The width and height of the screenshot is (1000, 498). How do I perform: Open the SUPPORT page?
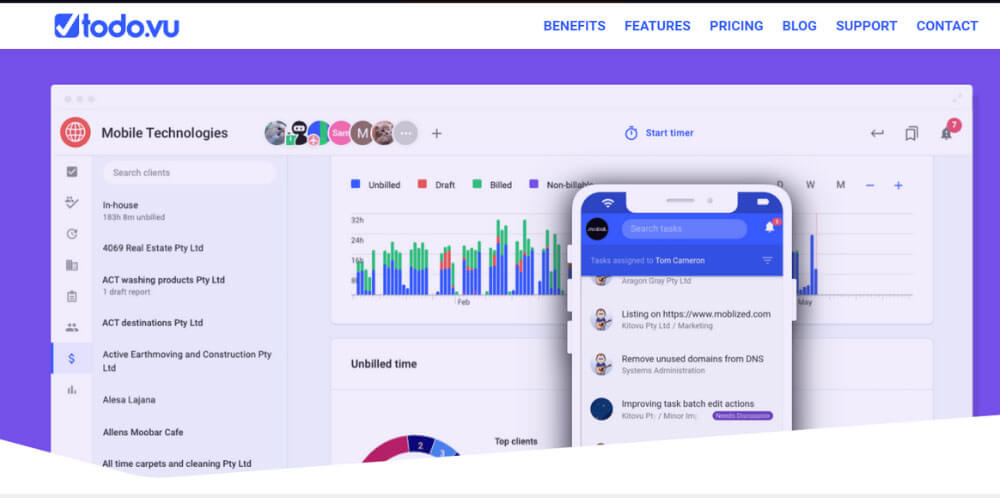[x=866, y=26]
